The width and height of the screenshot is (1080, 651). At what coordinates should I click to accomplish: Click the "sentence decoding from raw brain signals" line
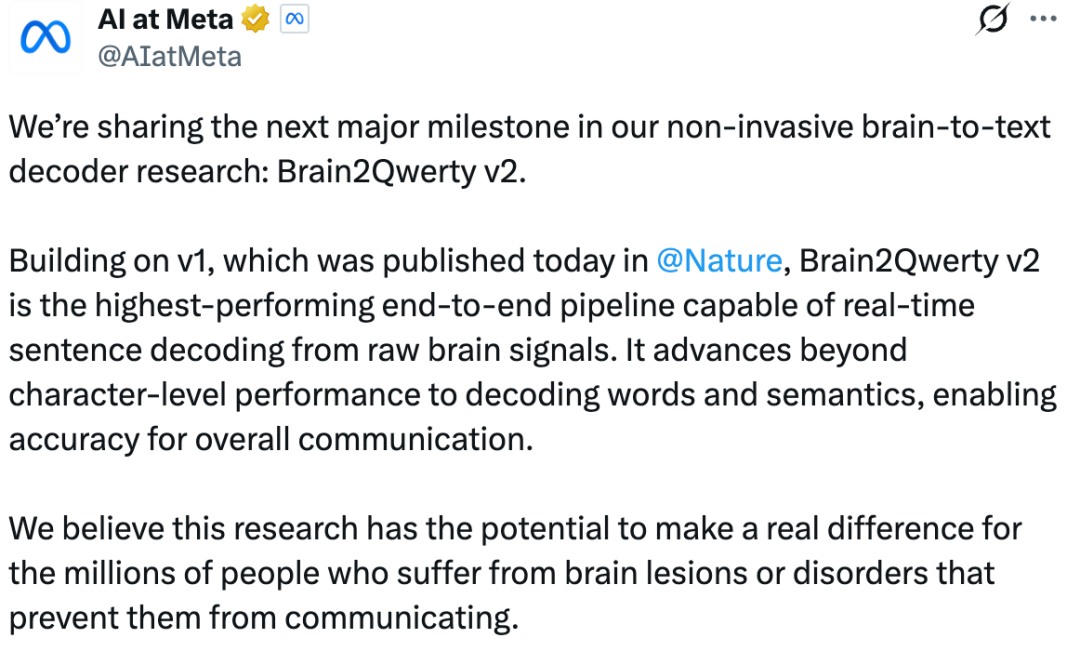457,351
